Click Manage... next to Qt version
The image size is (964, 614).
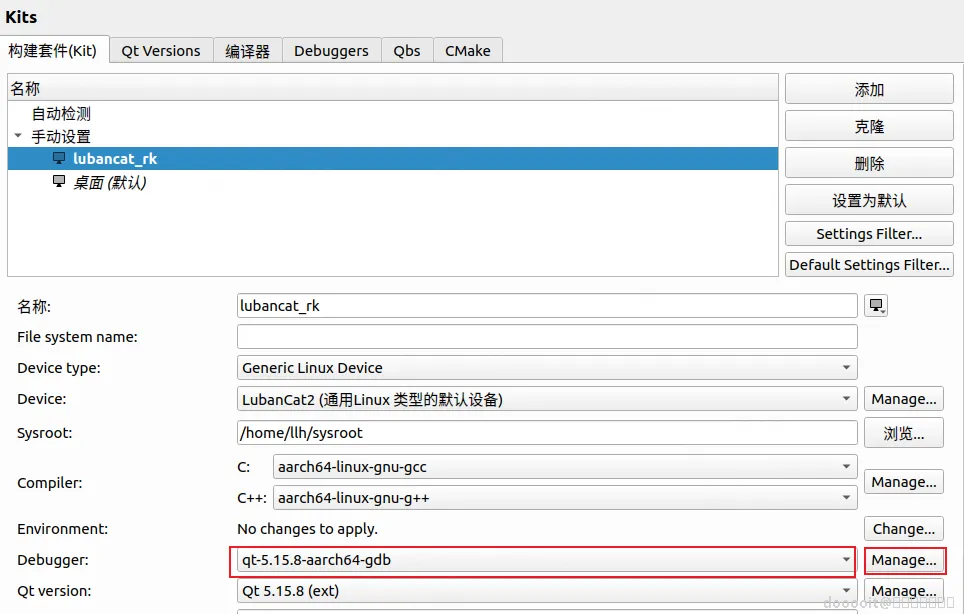[903, 591]
